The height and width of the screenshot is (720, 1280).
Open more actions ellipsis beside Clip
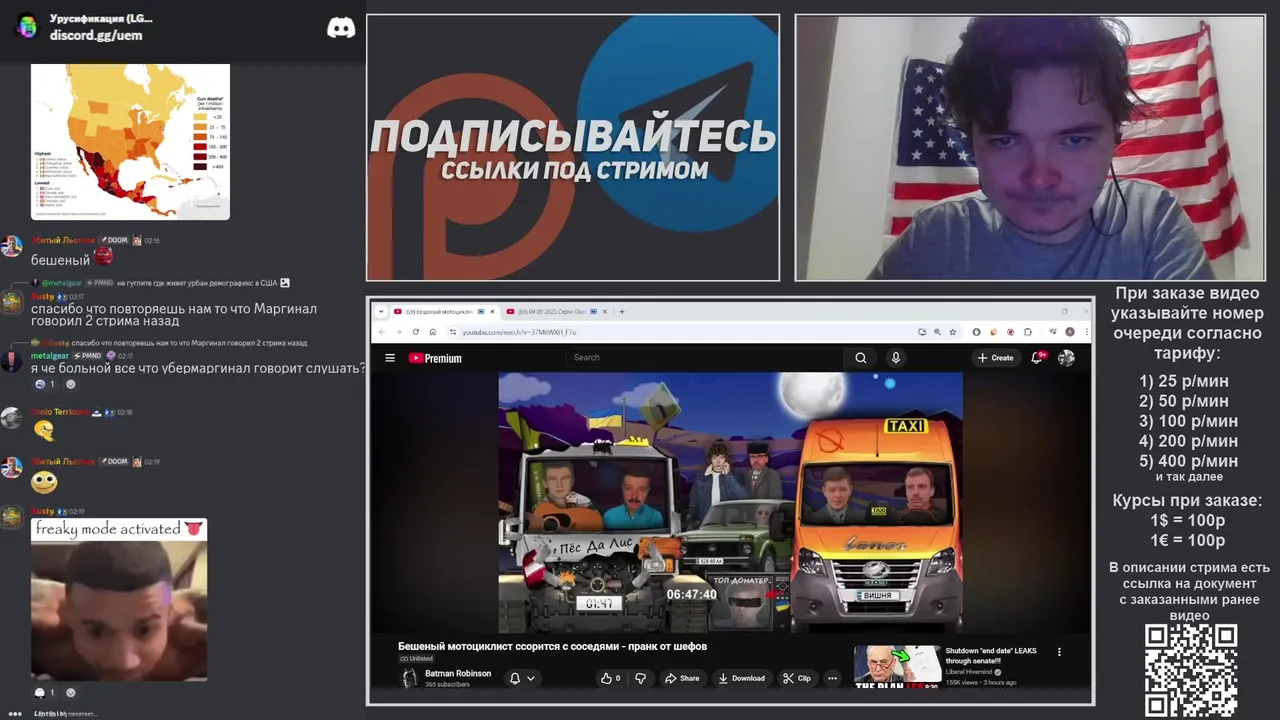[832, 678]
